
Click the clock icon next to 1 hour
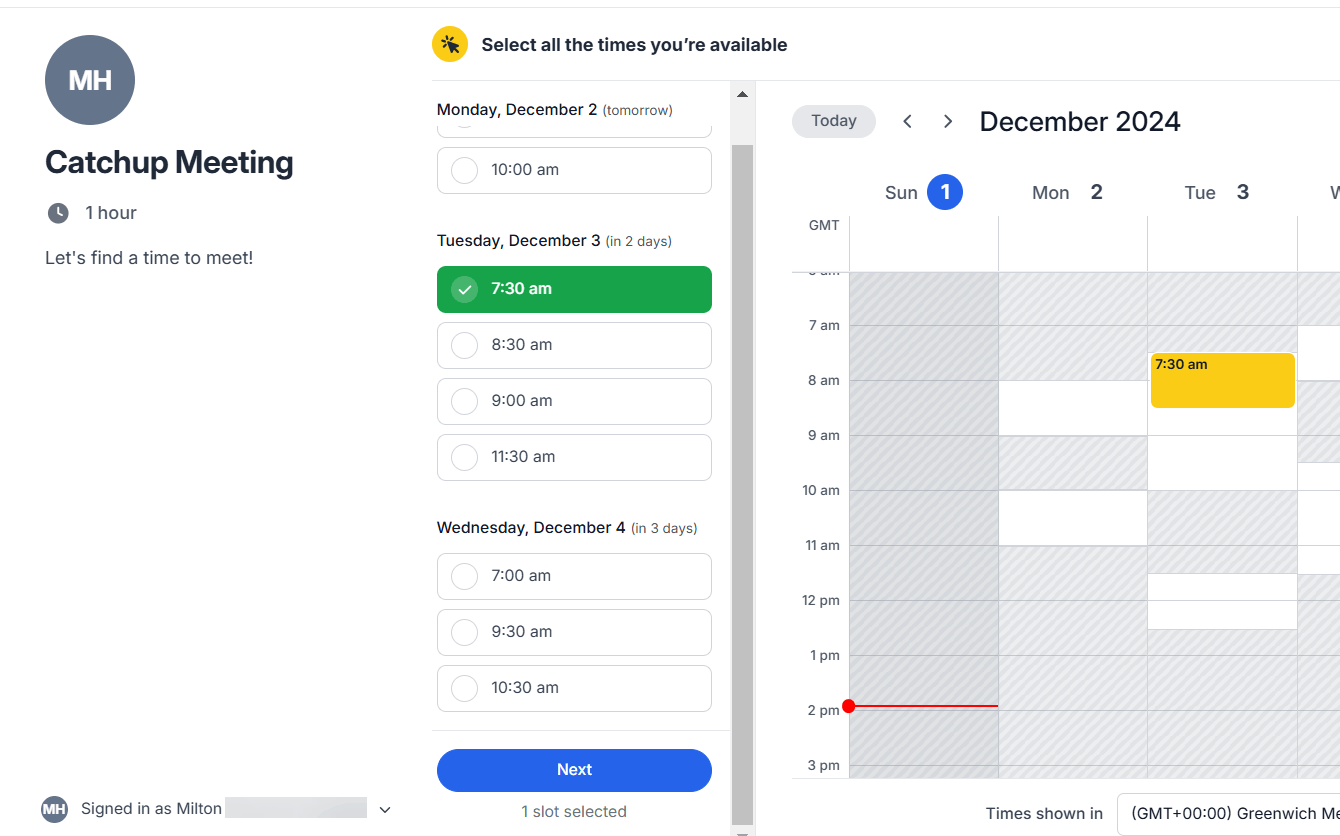pos(57,212)
